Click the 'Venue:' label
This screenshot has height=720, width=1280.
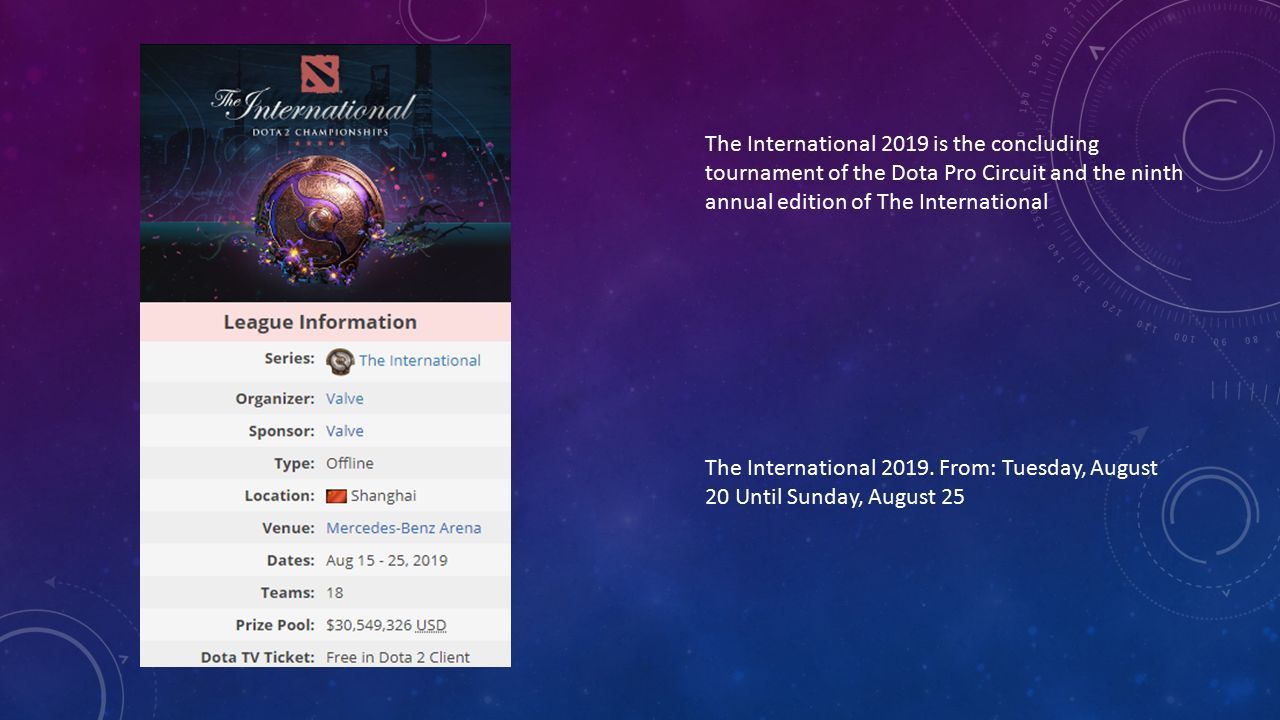tap(290, 528)
